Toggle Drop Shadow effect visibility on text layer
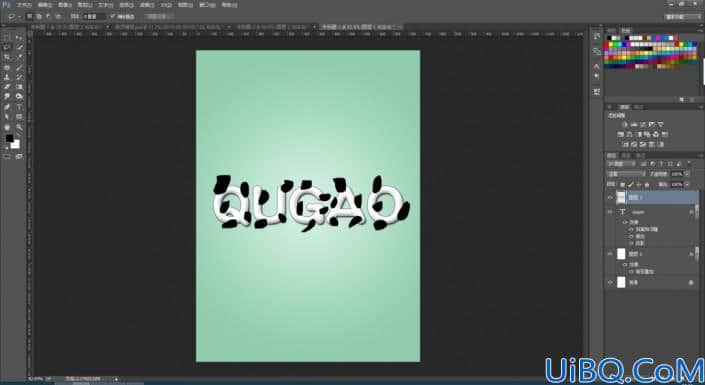 632,243
